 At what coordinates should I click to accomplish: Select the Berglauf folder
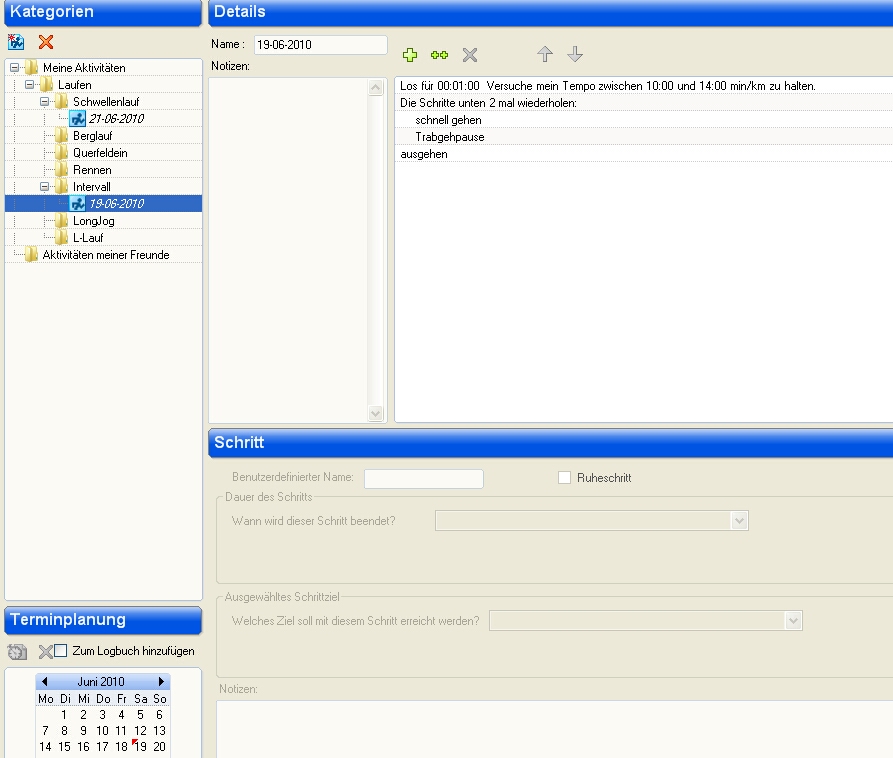(x=92, y=136)
